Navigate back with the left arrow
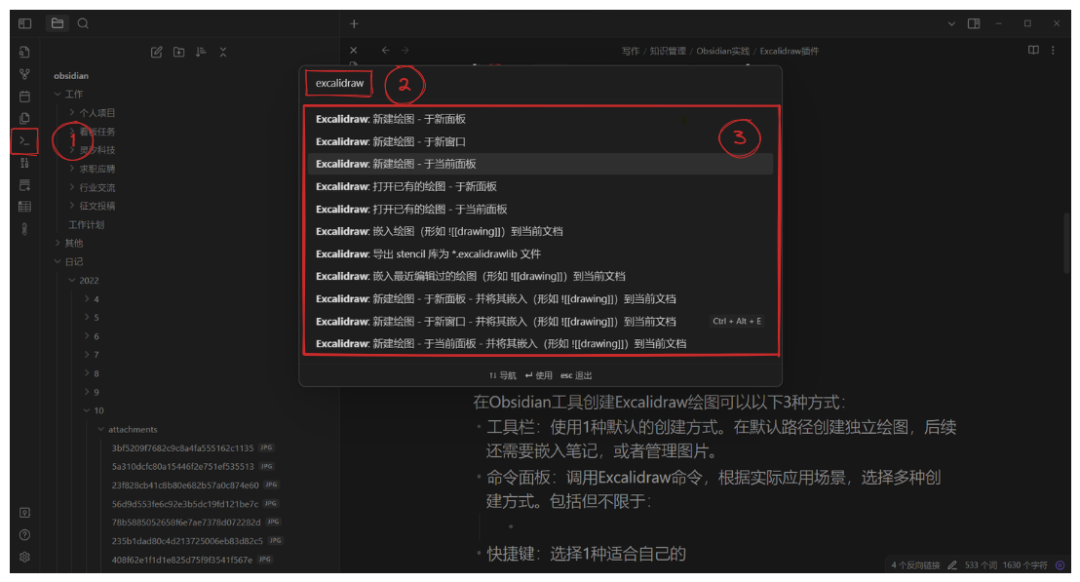Screen dimensions: 1080x582 pos(385,50)
